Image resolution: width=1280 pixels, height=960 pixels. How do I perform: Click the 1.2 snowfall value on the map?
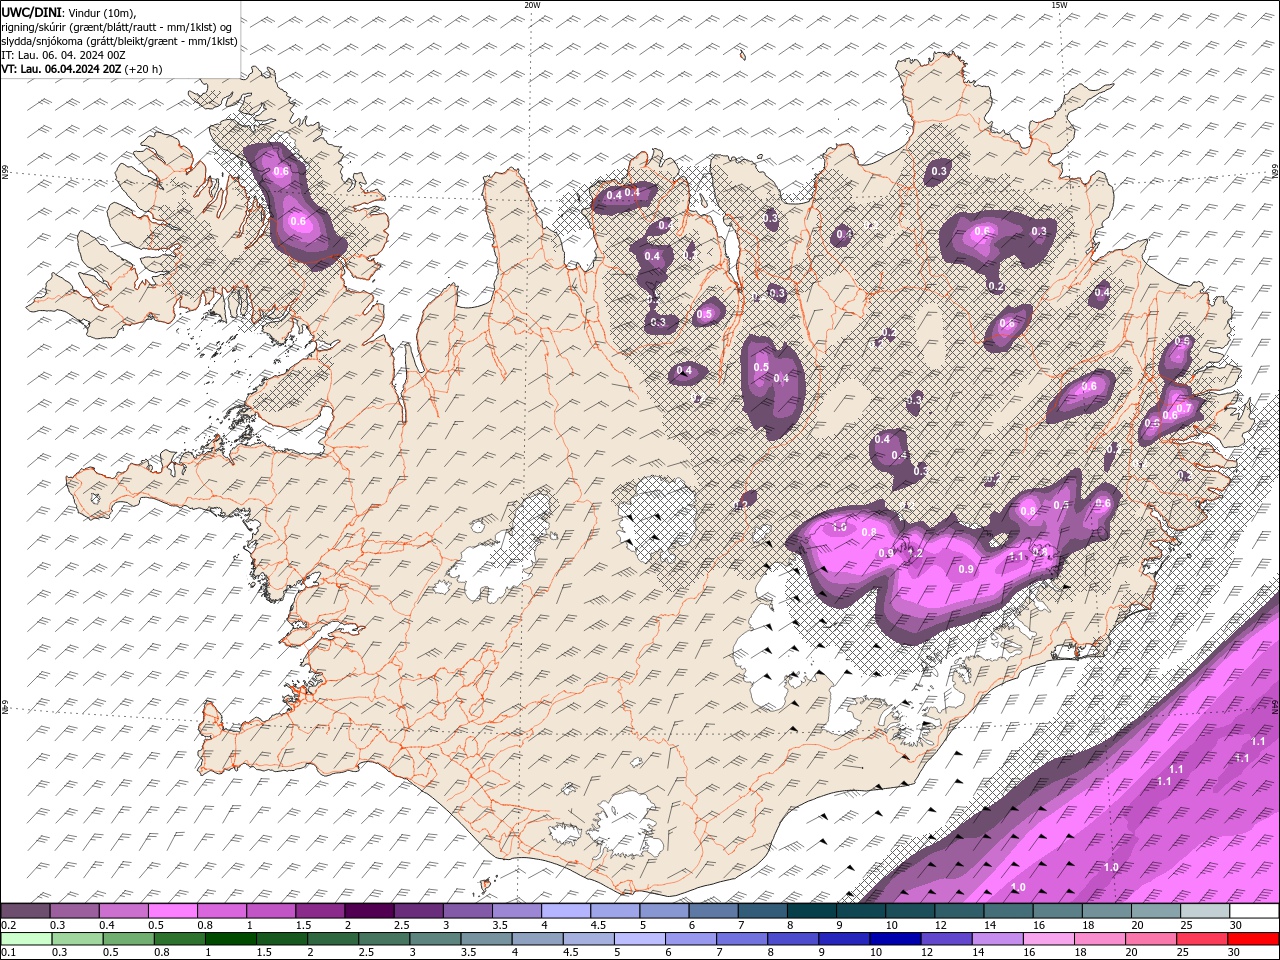(x=913, y=553)
